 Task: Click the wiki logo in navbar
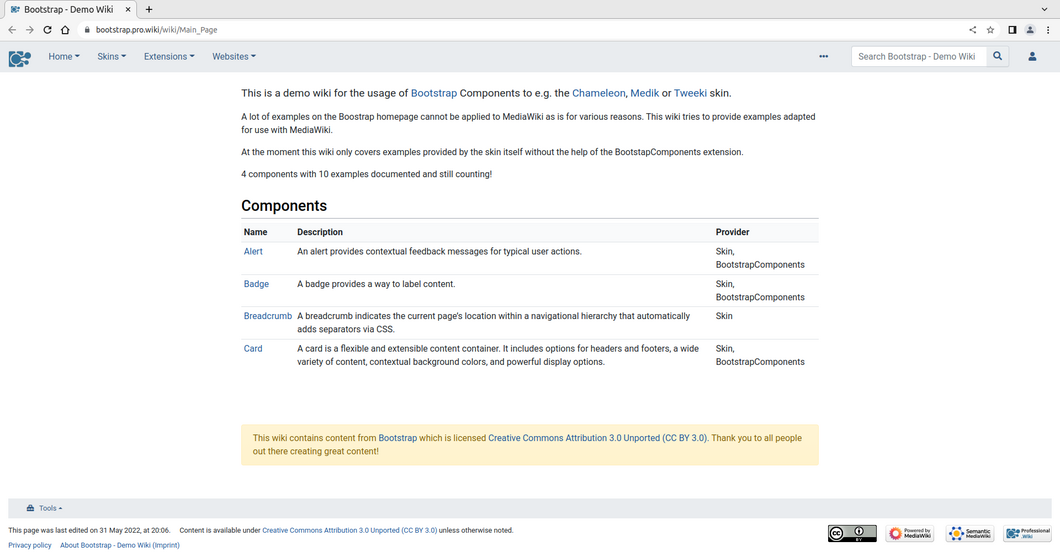point(20,58)
